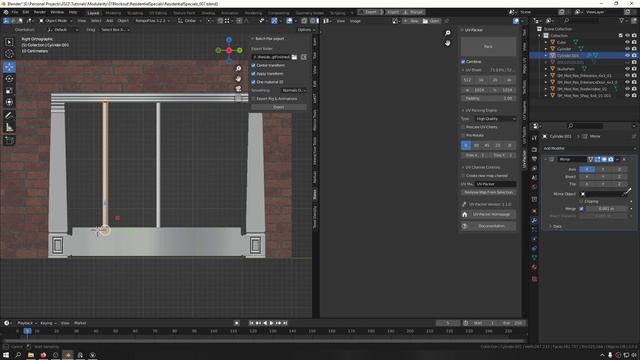Open File Explorer from the taskbar
This screenshot has height=360, width=640.
pos(31,355)
